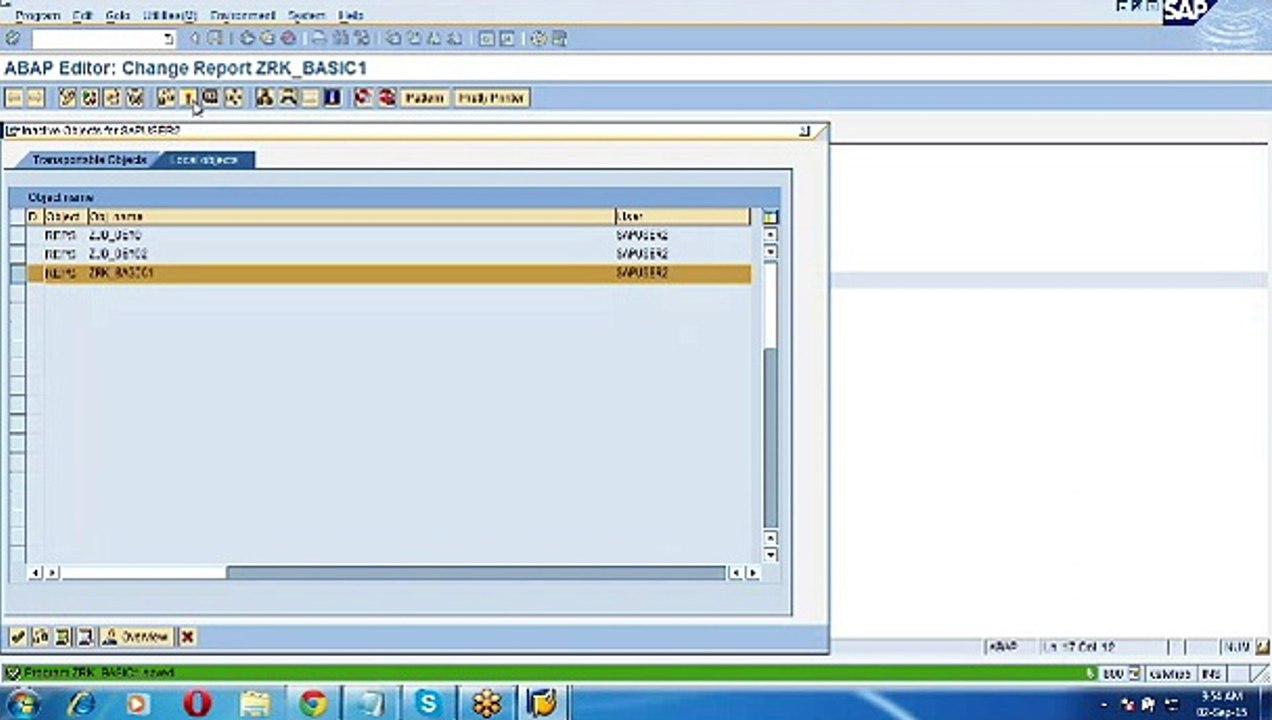Click the Object column header
The width and height of the screenshot is (1272, 720).
tap(65, 216)
